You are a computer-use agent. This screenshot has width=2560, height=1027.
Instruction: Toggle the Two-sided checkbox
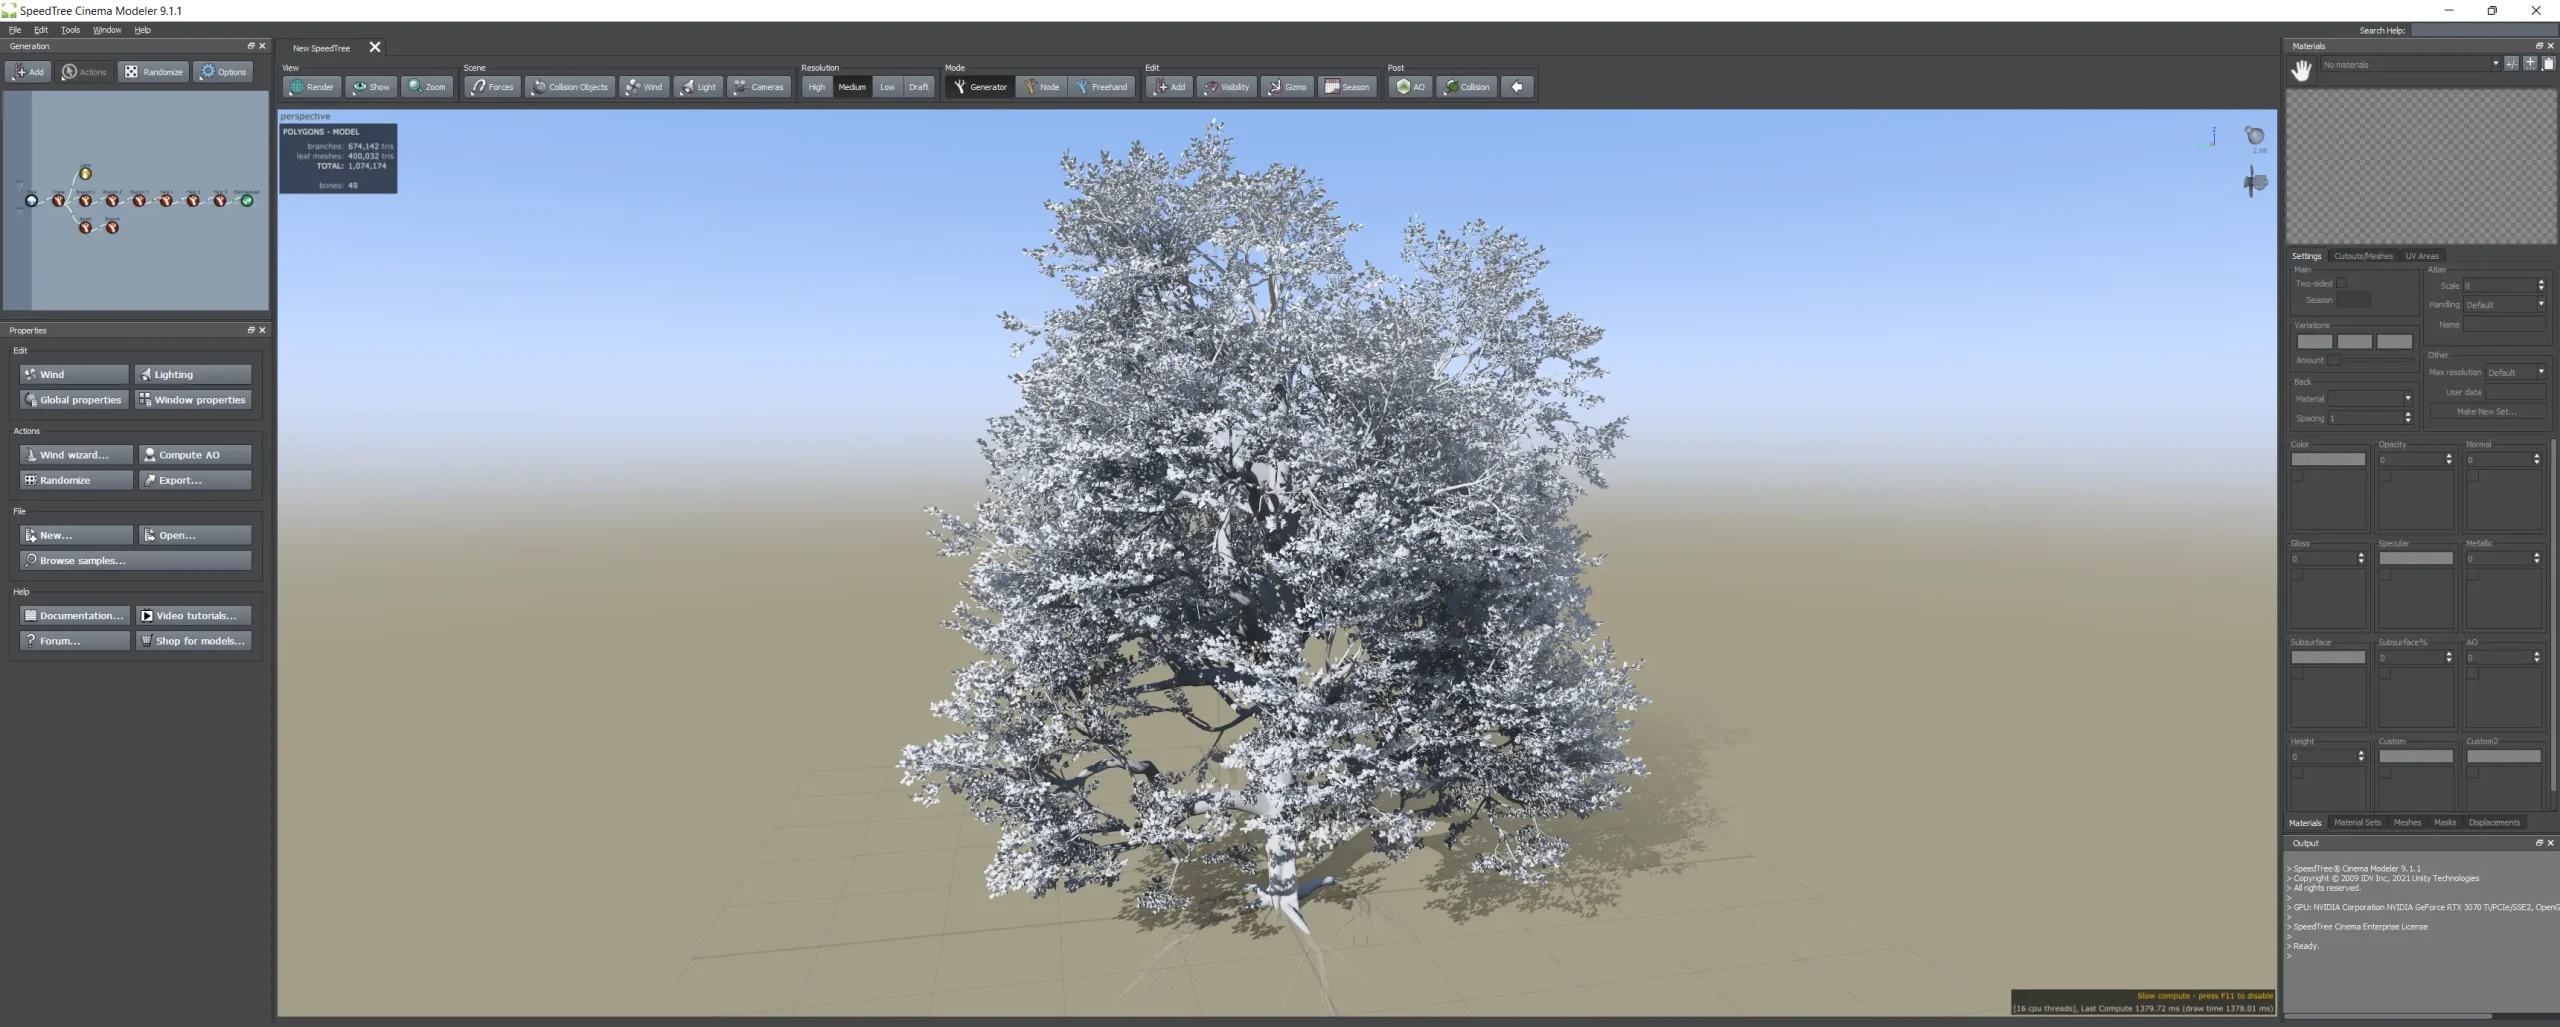pyautogui.click(x=2341, y=284)
